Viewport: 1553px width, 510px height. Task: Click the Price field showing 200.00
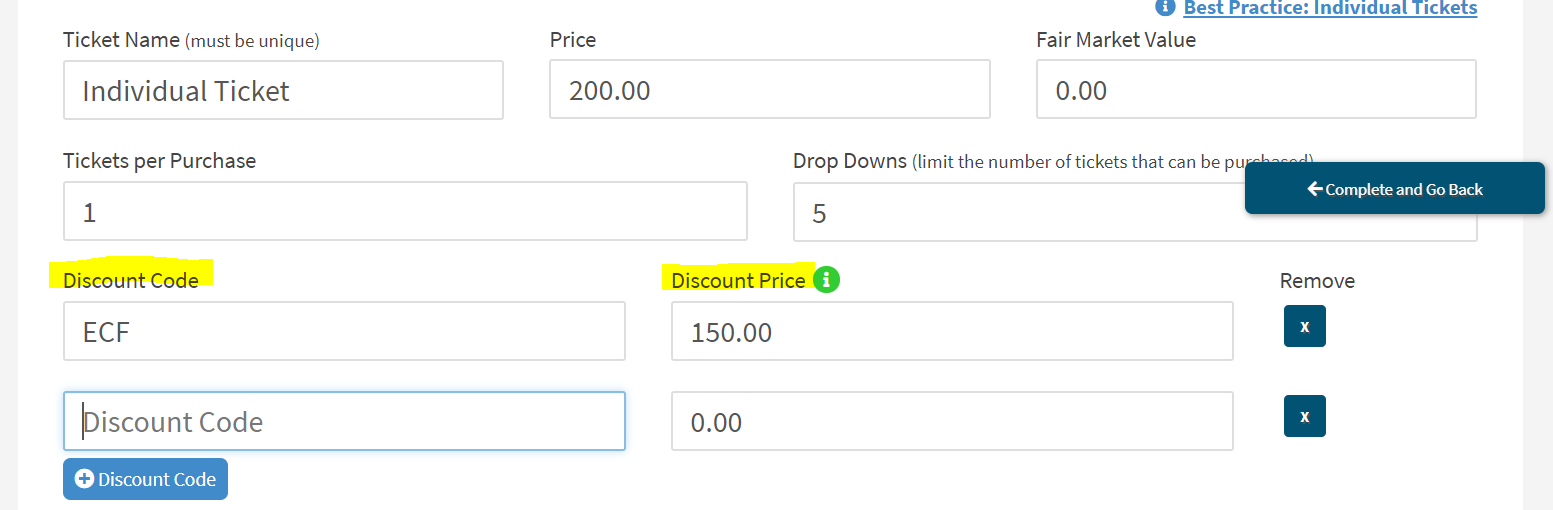point(769,90)
